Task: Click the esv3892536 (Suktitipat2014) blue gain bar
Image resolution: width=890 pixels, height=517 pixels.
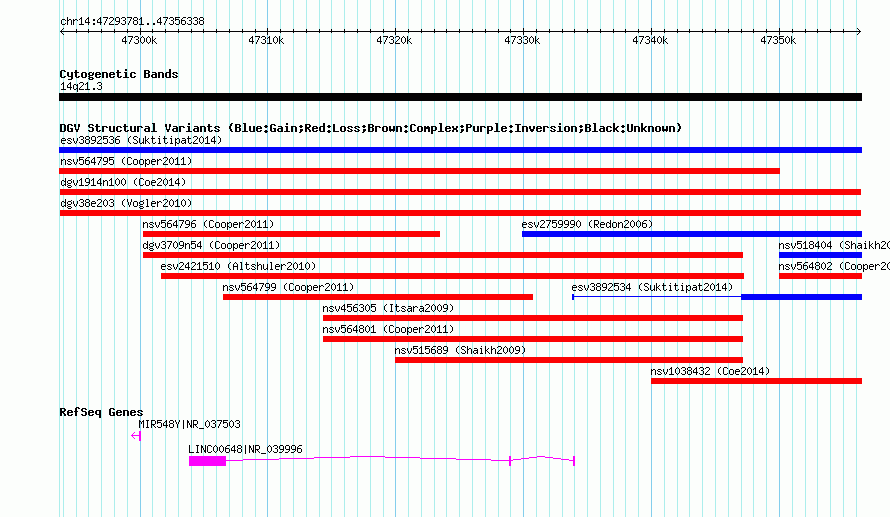Action: coord(460,150)
